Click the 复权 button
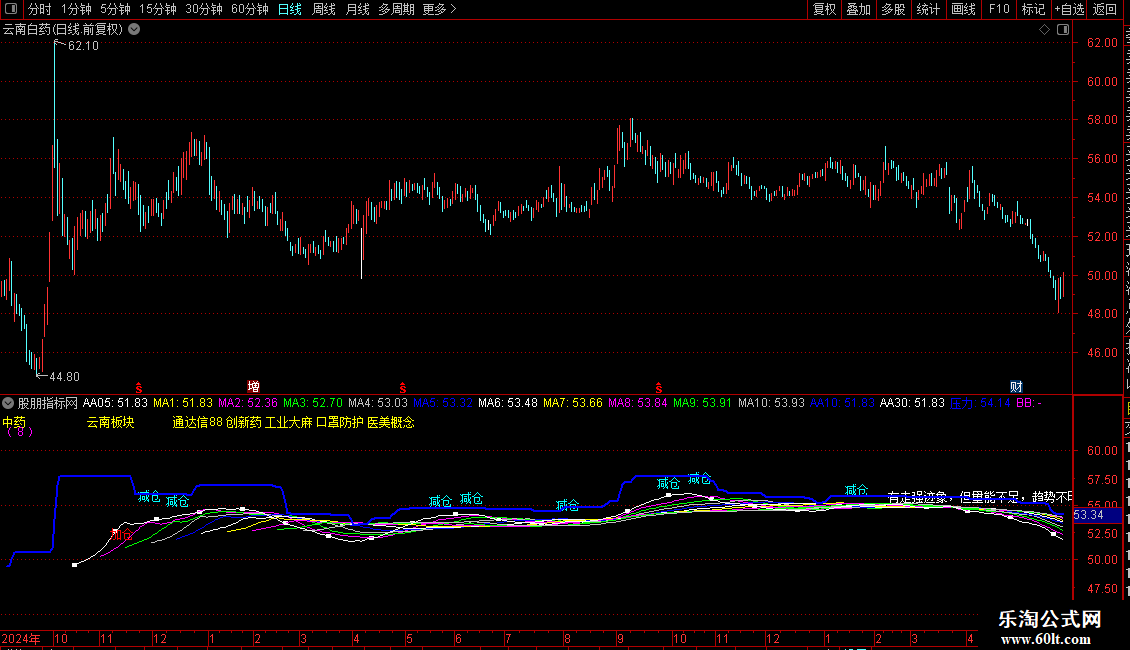 click(824, 9)
